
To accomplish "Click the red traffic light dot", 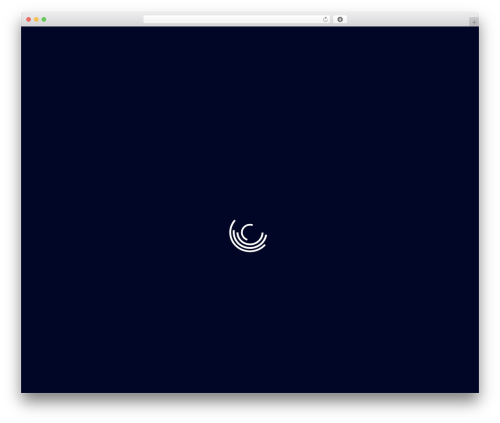I will (x=29, y=20).
